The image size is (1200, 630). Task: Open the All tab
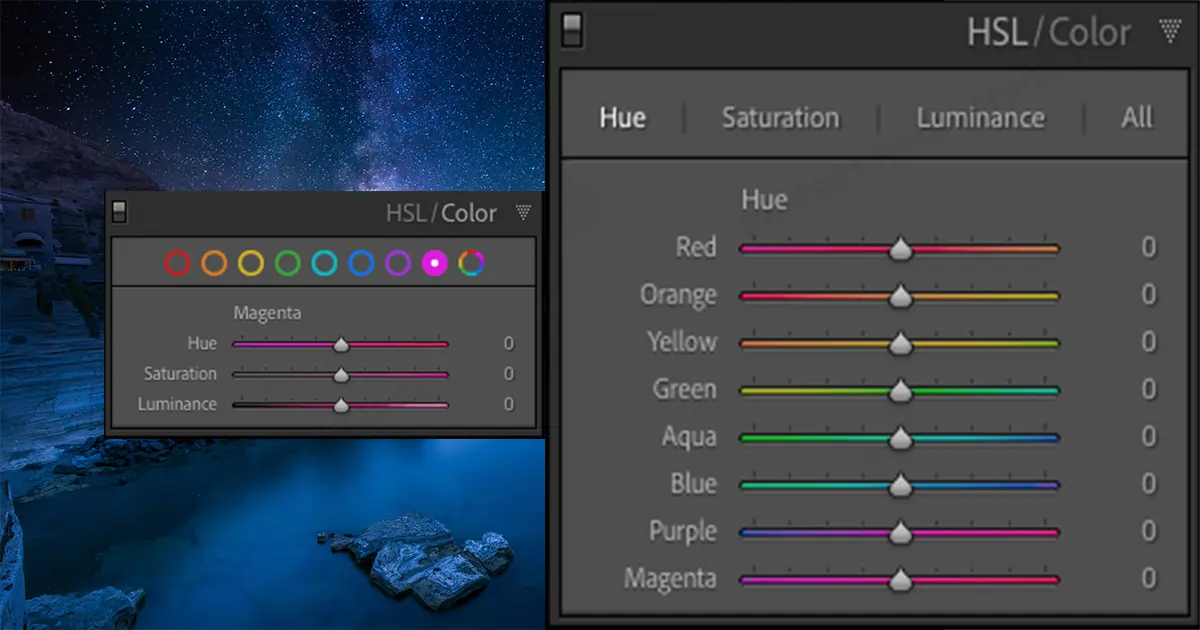[1137, 117]
